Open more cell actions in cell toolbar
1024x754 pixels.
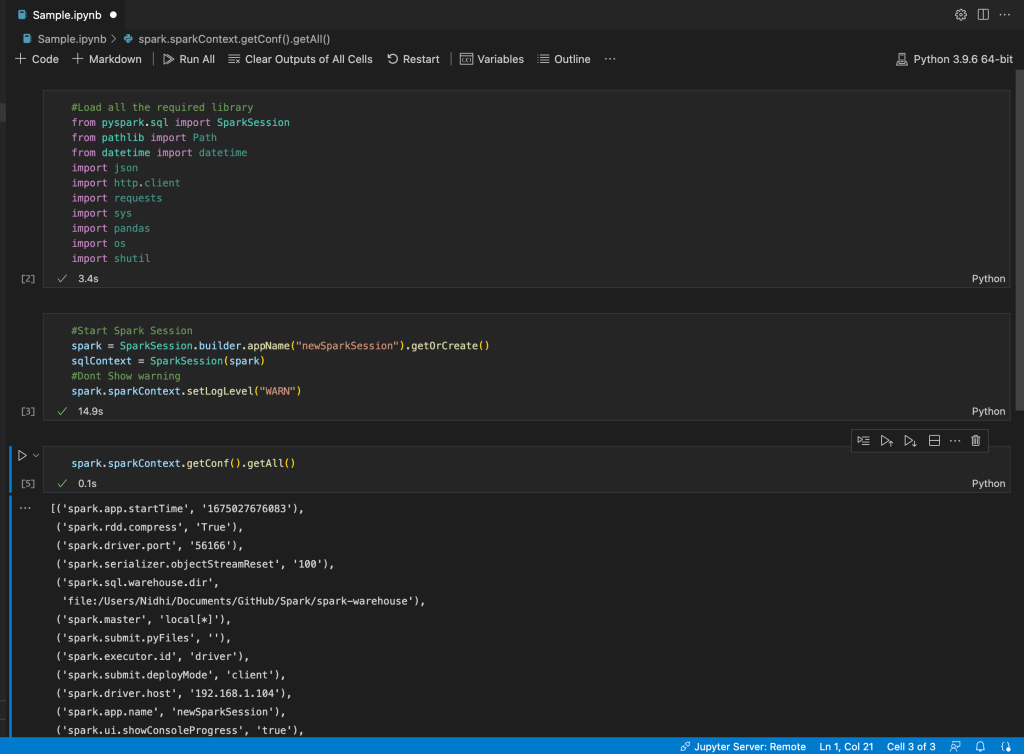(955, 441)
